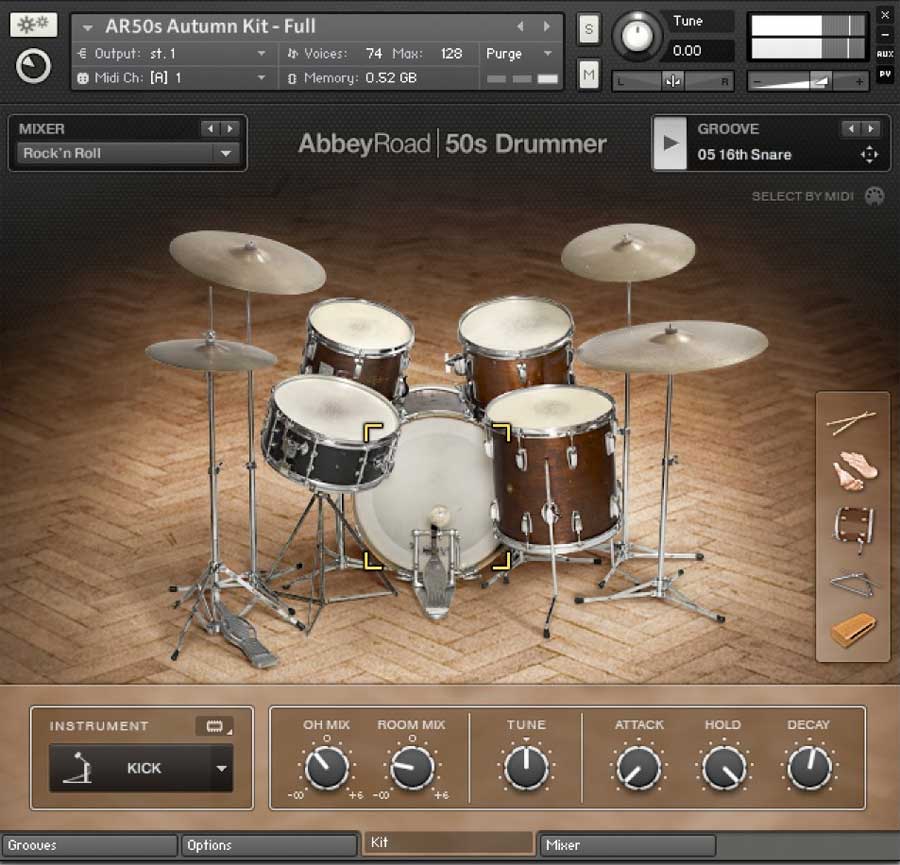Select next mixer preset arrow

pyautogui.click(x=230, y=129)
